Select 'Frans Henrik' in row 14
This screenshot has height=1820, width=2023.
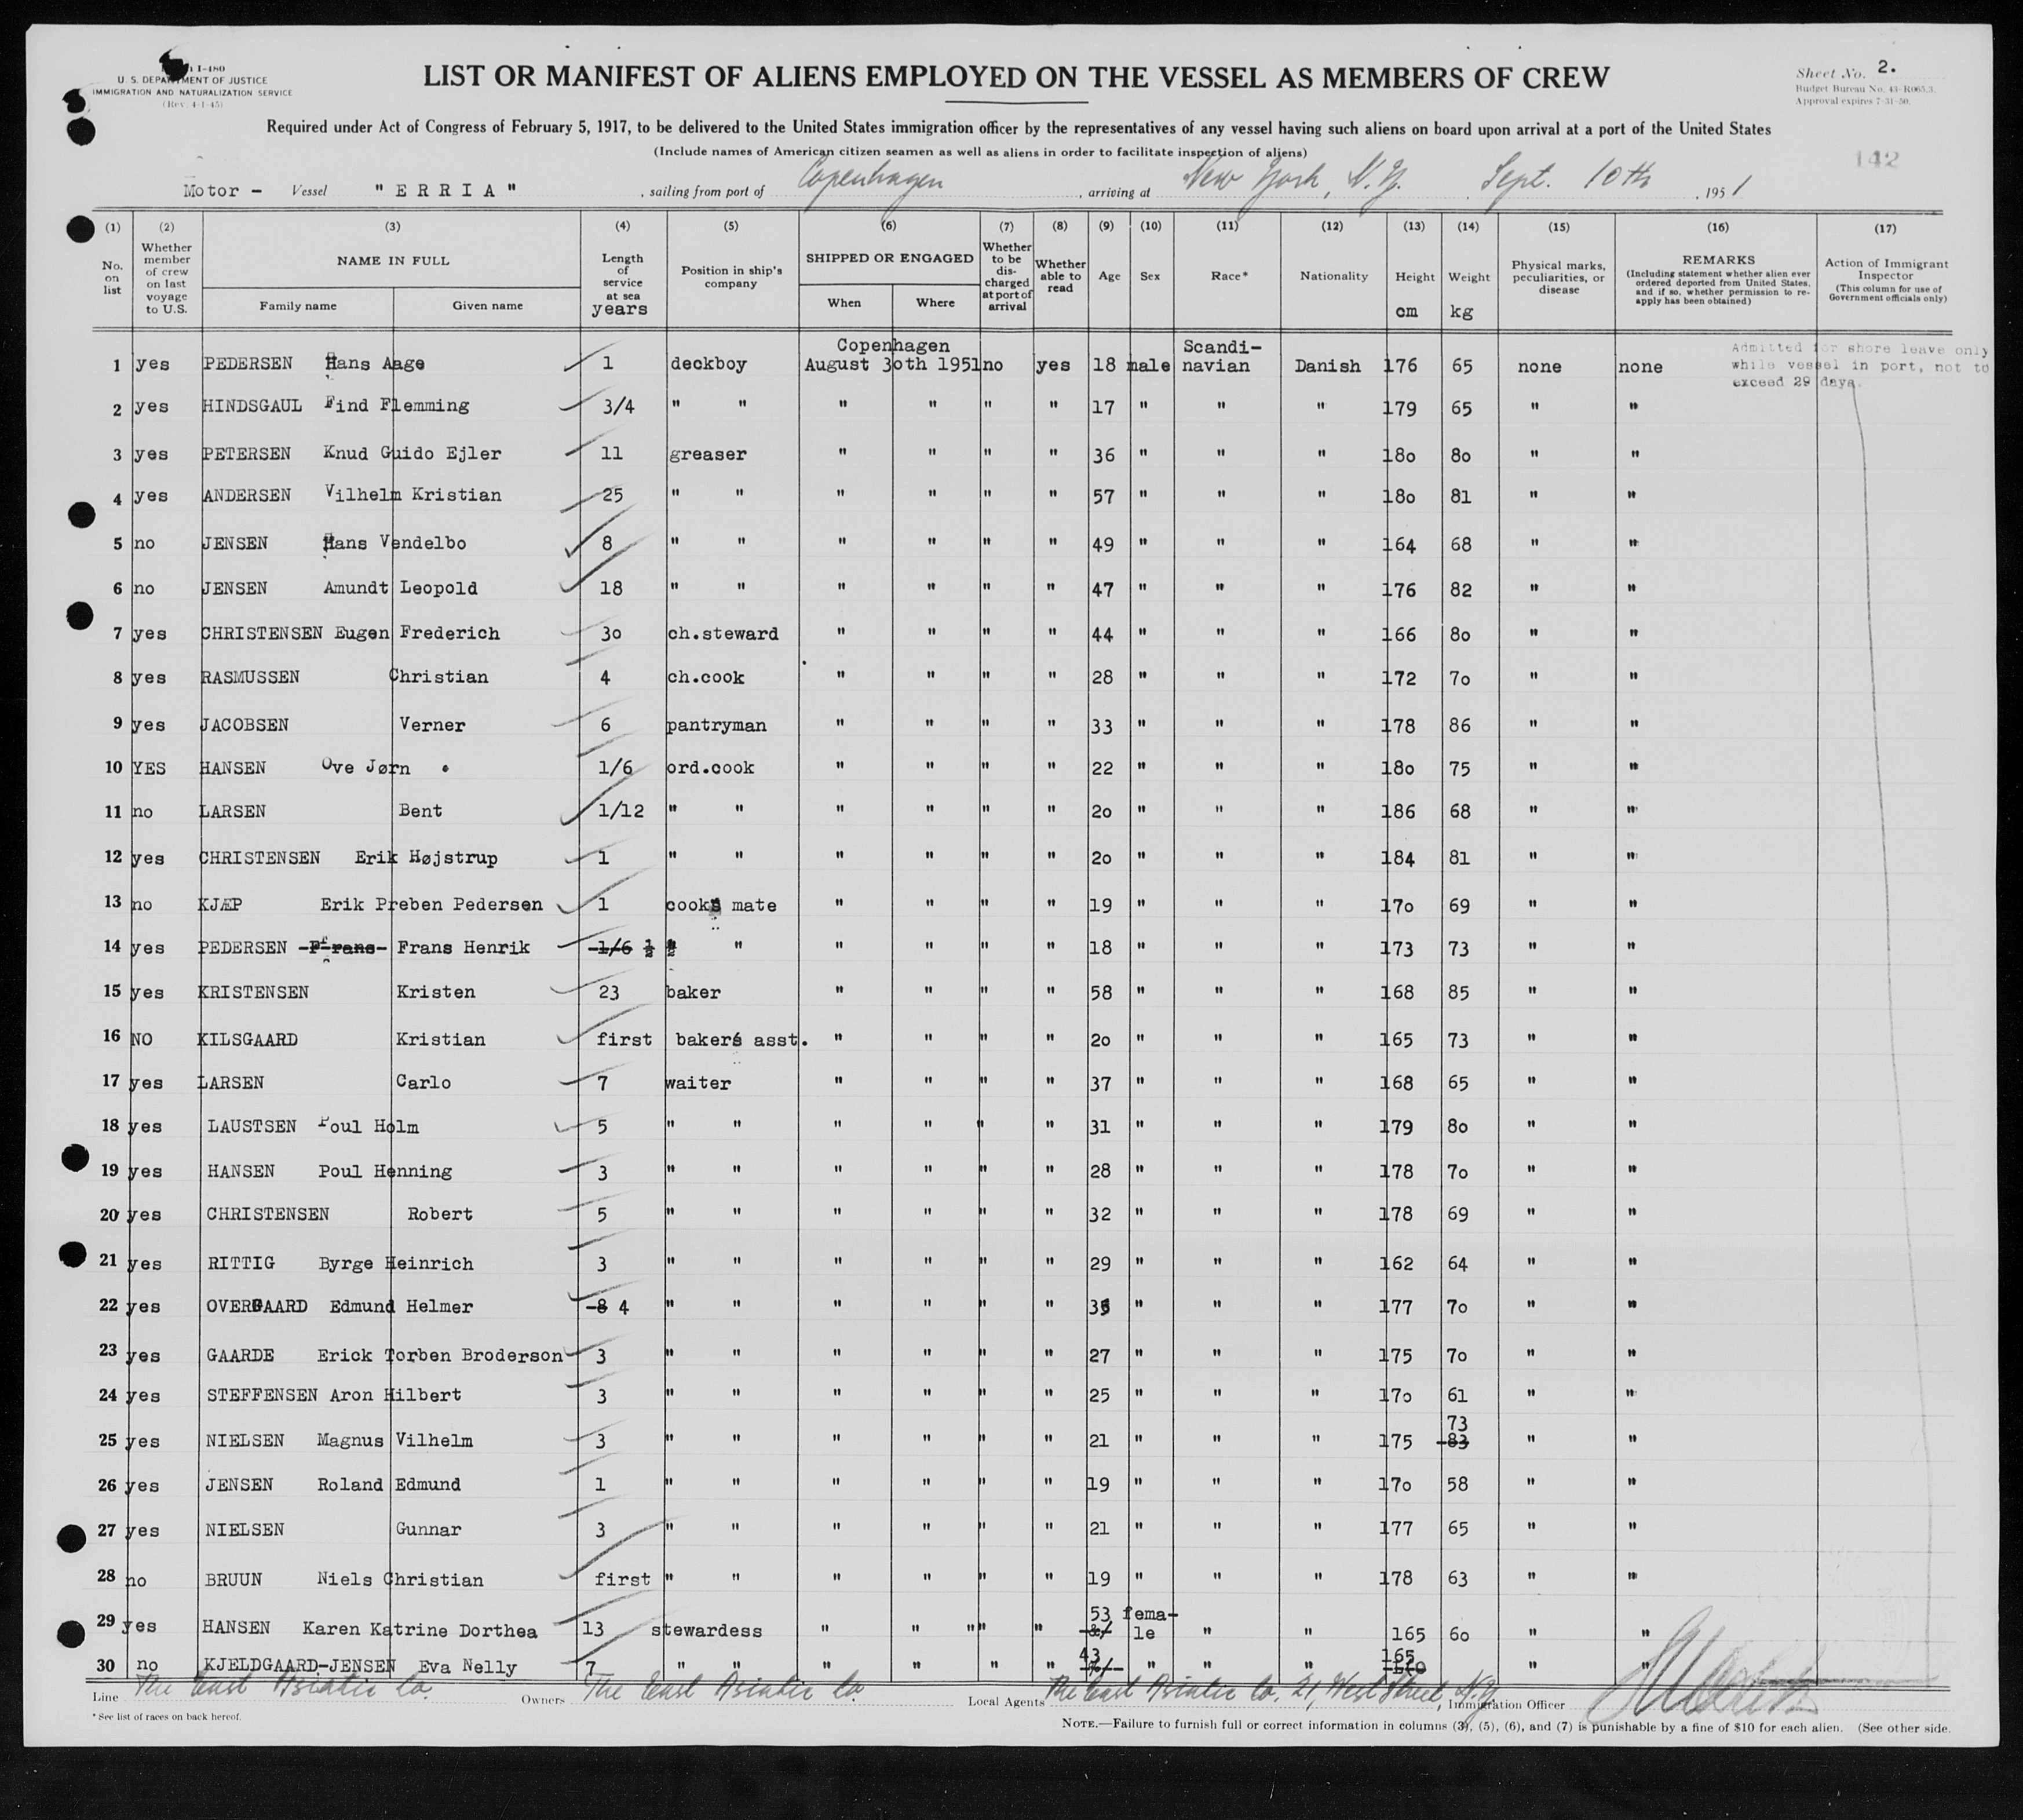(463, 947)
